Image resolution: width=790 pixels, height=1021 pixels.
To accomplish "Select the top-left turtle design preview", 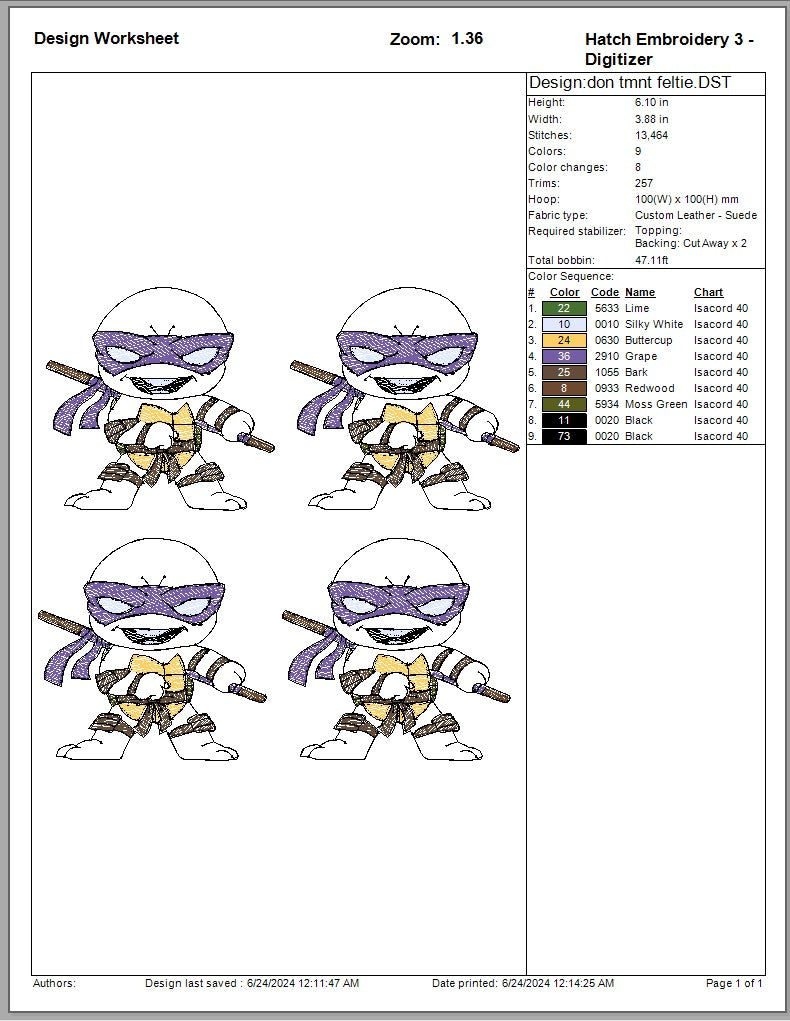I will (x=160, y=399).
